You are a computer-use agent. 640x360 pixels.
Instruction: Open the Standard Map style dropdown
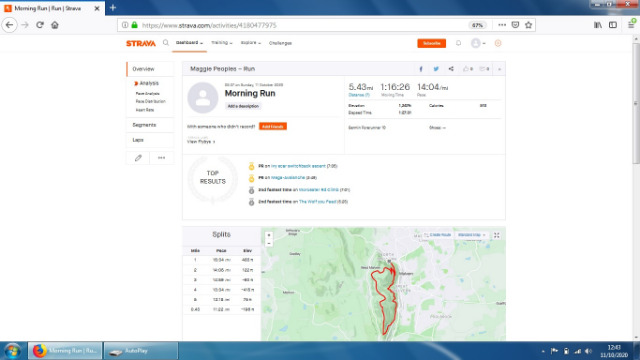[471, 235]
